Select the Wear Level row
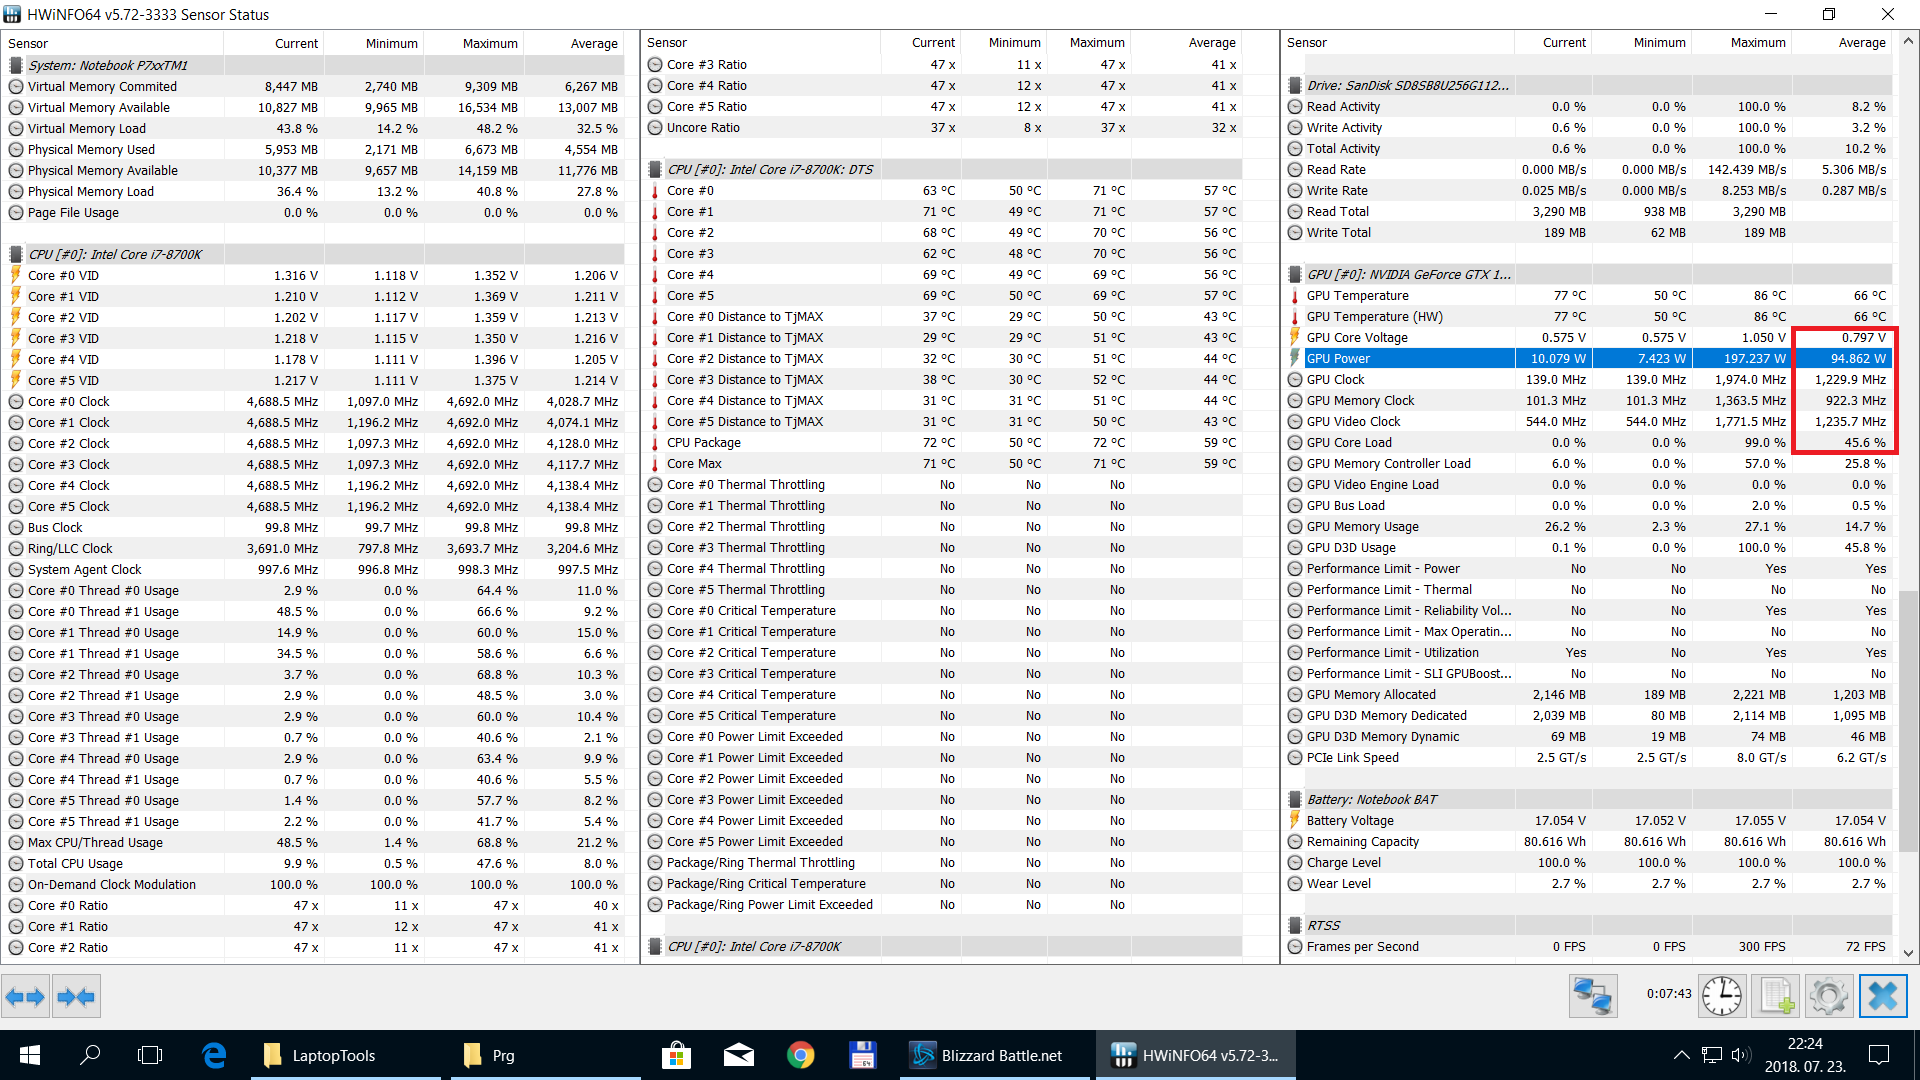The image size is (1920, 1080). pos(1590,883)
